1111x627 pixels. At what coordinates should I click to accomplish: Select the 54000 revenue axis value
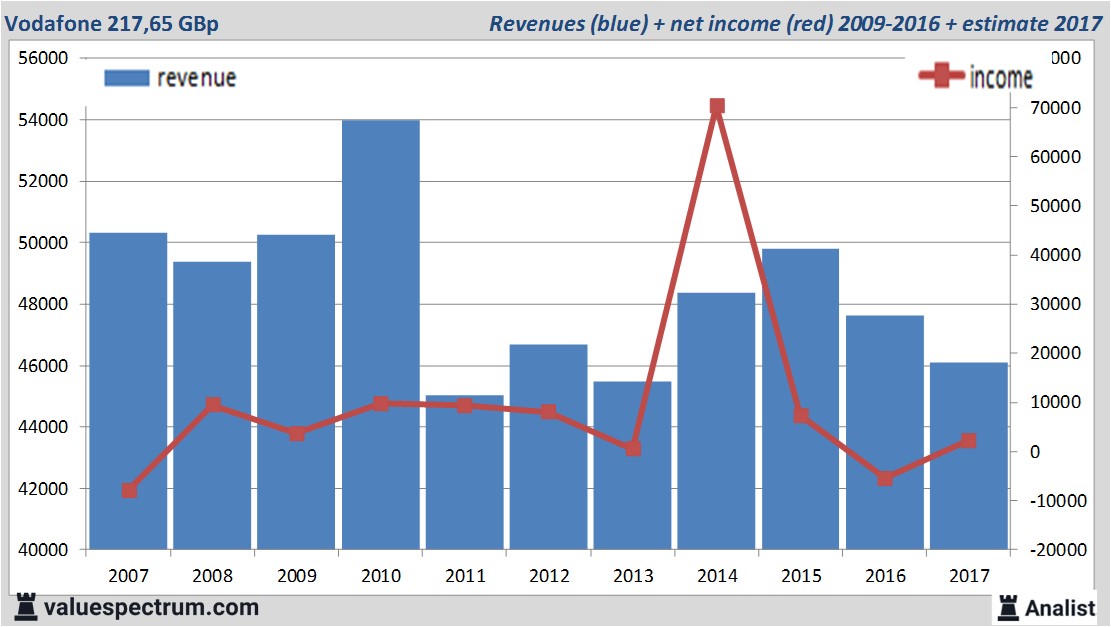pos(43,120)
